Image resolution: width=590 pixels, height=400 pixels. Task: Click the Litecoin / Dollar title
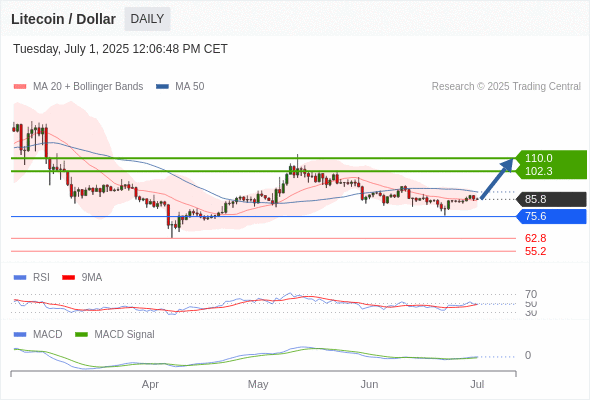63,19
